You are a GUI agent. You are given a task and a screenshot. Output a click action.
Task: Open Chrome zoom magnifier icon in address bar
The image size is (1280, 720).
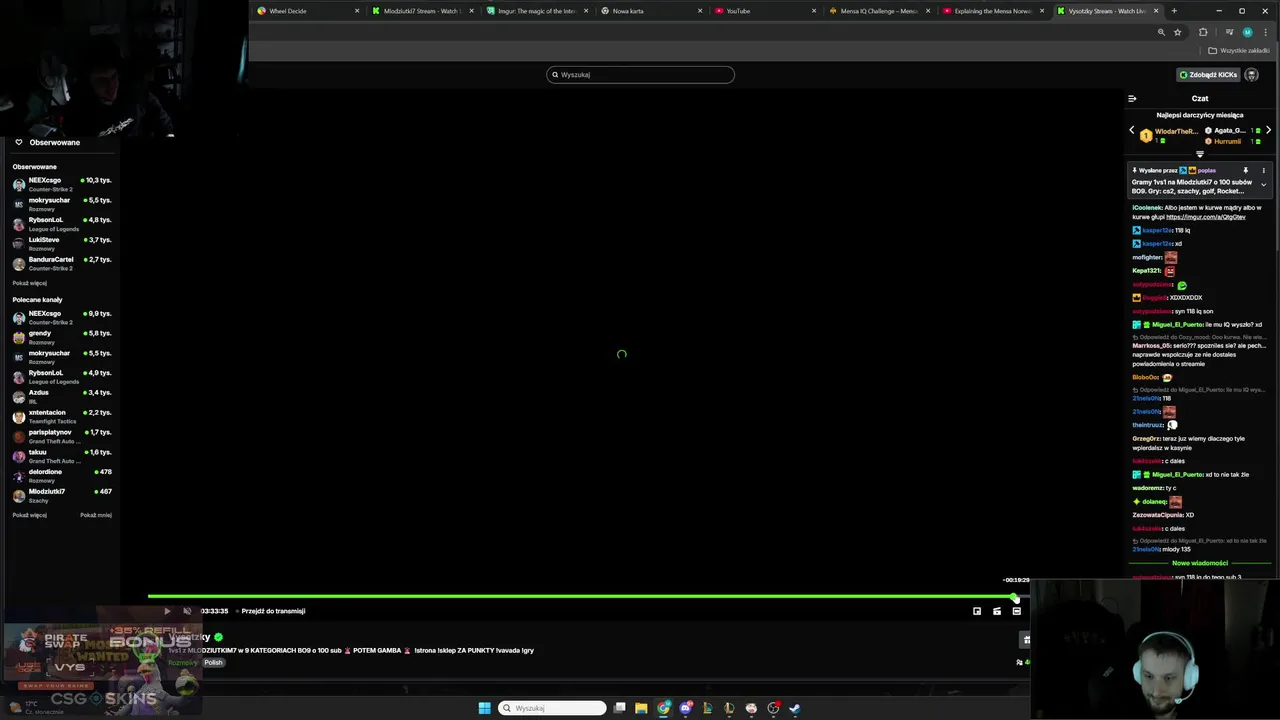pyautogui.click(x=1161, y=32)
